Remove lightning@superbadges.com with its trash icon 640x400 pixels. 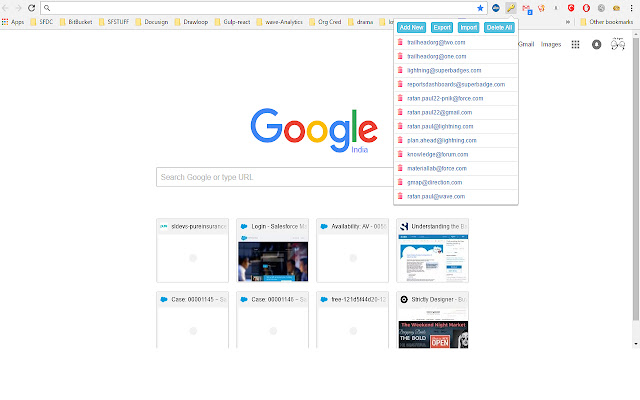coord(400,70)
